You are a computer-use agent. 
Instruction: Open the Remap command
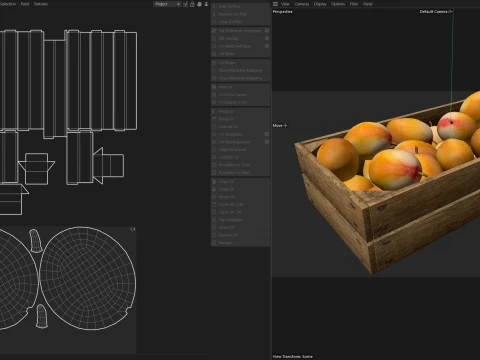240,243
